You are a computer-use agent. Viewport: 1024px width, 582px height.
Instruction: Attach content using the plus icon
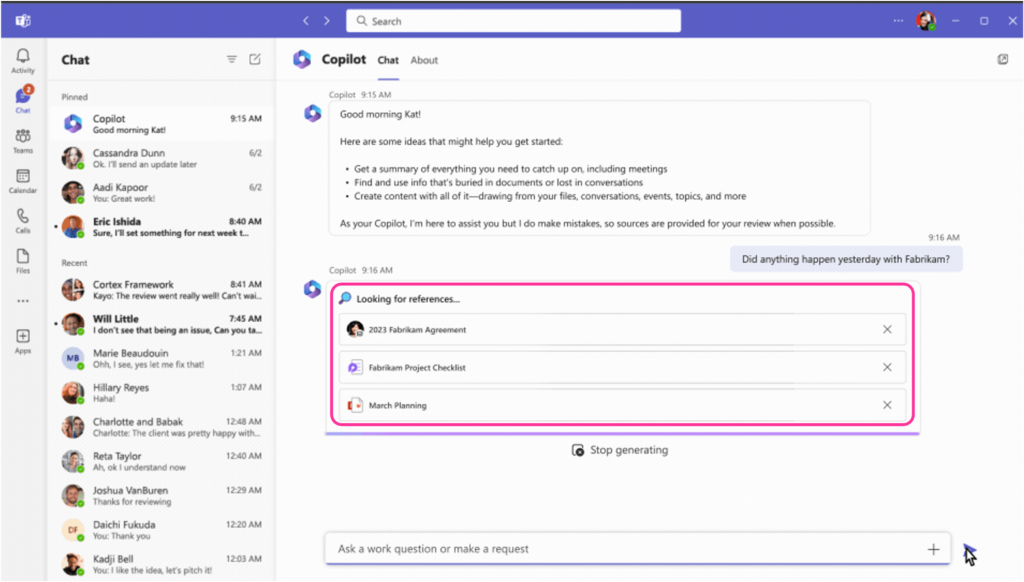(x=934, y=549)
